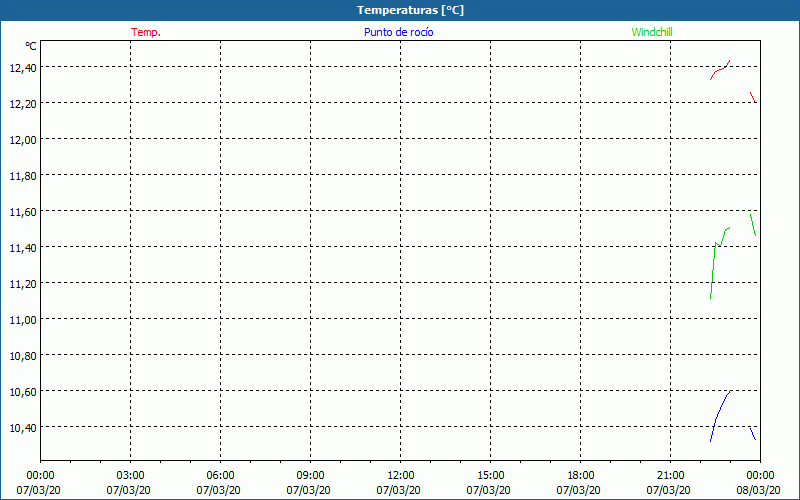This screenshot has height=500, width=800.
Task: Click the 11,80 y-axis value
Action: tap(23, 176)
